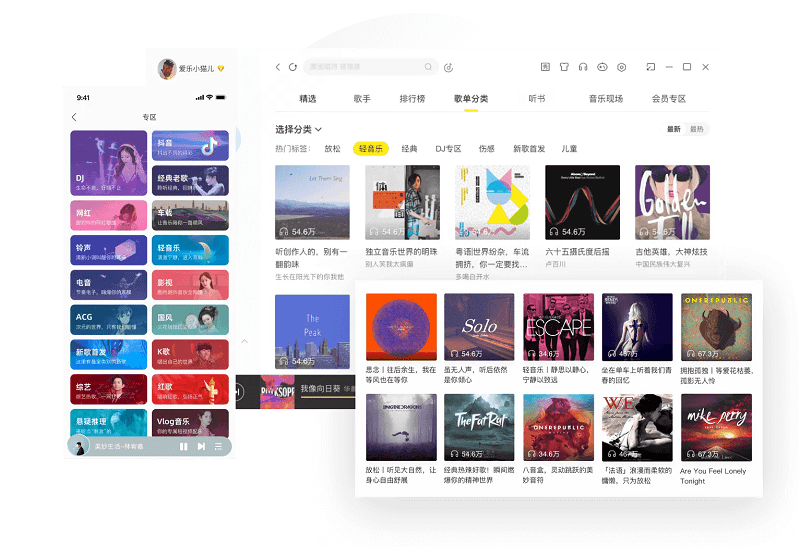
Task: Open the 音乐现场 tab
Action: pos(606,98)
